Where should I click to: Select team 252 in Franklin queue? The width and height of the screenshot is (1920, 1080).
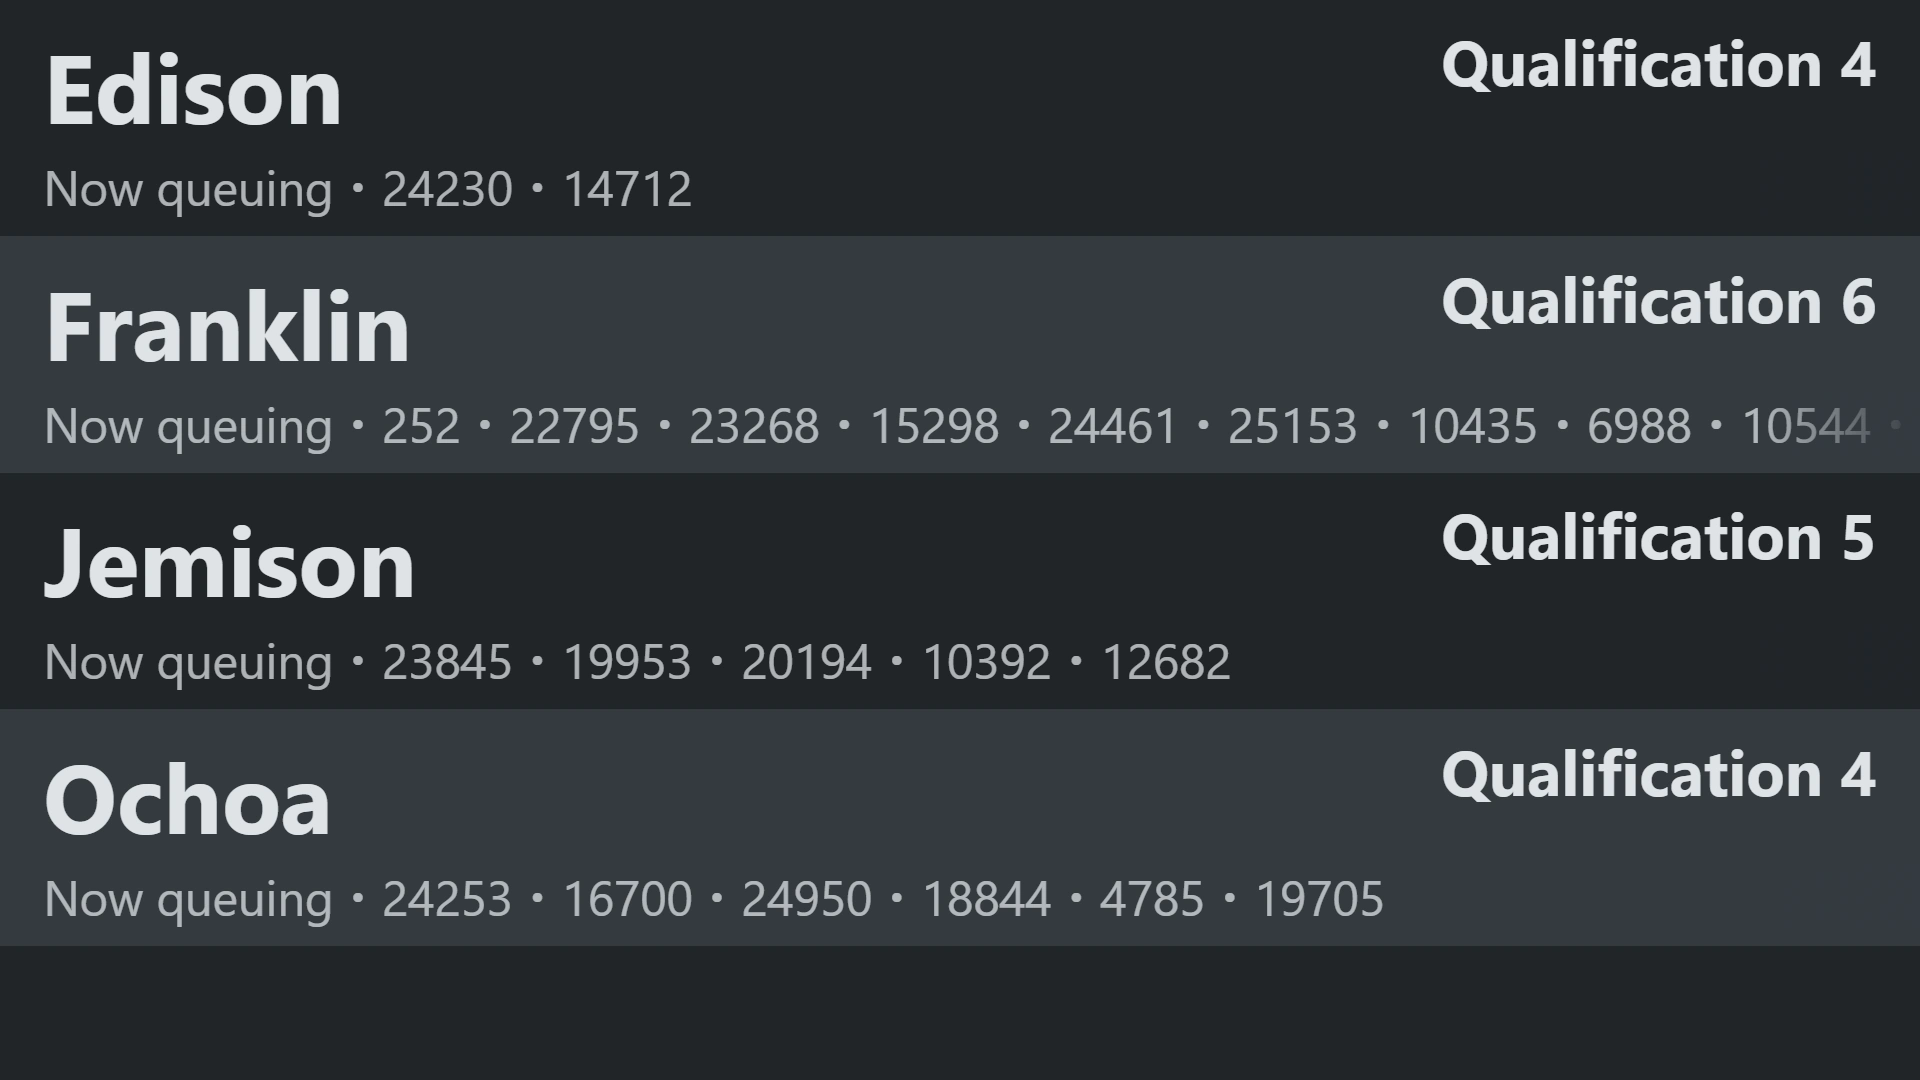(421, 427)
